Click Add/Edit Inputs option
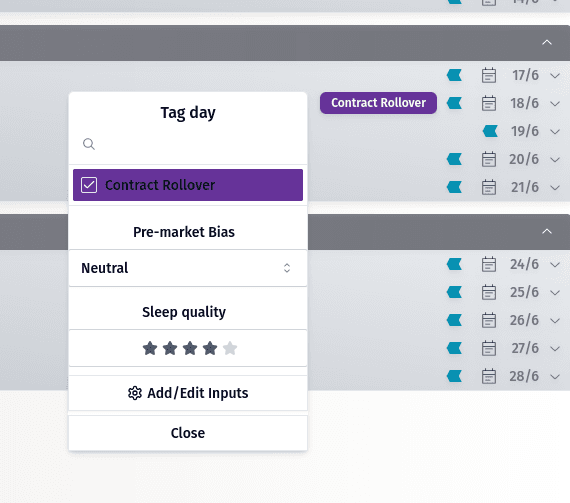This screenshot has height=503, width=570. [188, 393]
